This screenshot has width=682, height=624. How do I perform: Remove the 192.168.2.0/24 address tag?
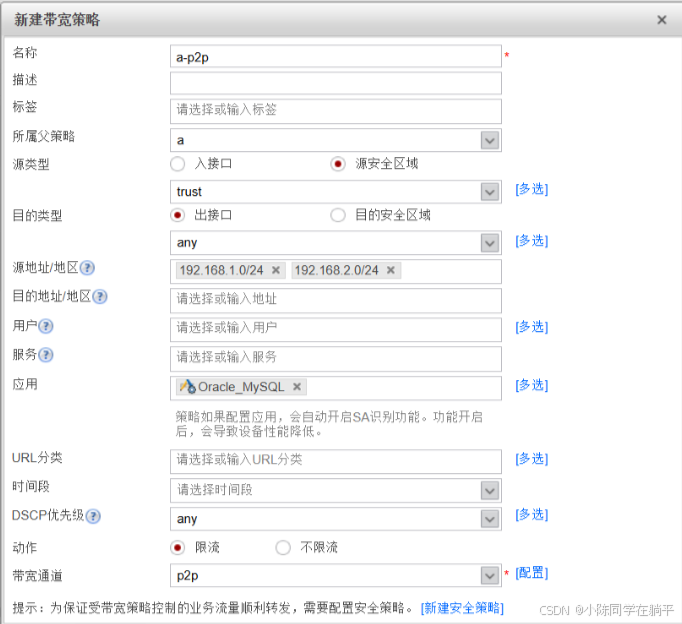pos(391,270)
